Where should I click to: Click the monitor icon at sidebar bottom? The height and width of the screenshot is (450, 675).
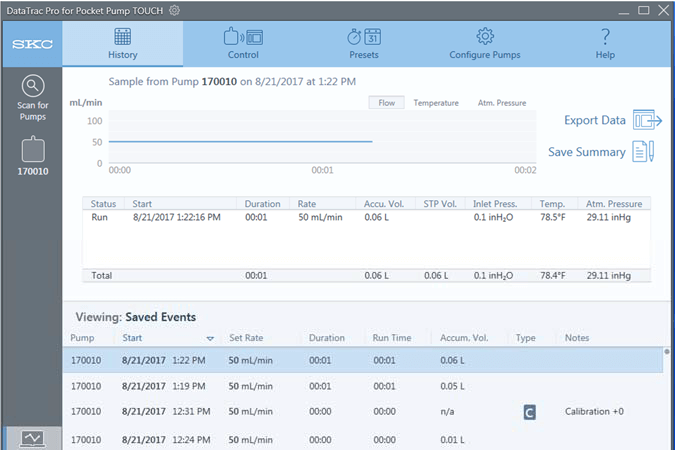33,439
